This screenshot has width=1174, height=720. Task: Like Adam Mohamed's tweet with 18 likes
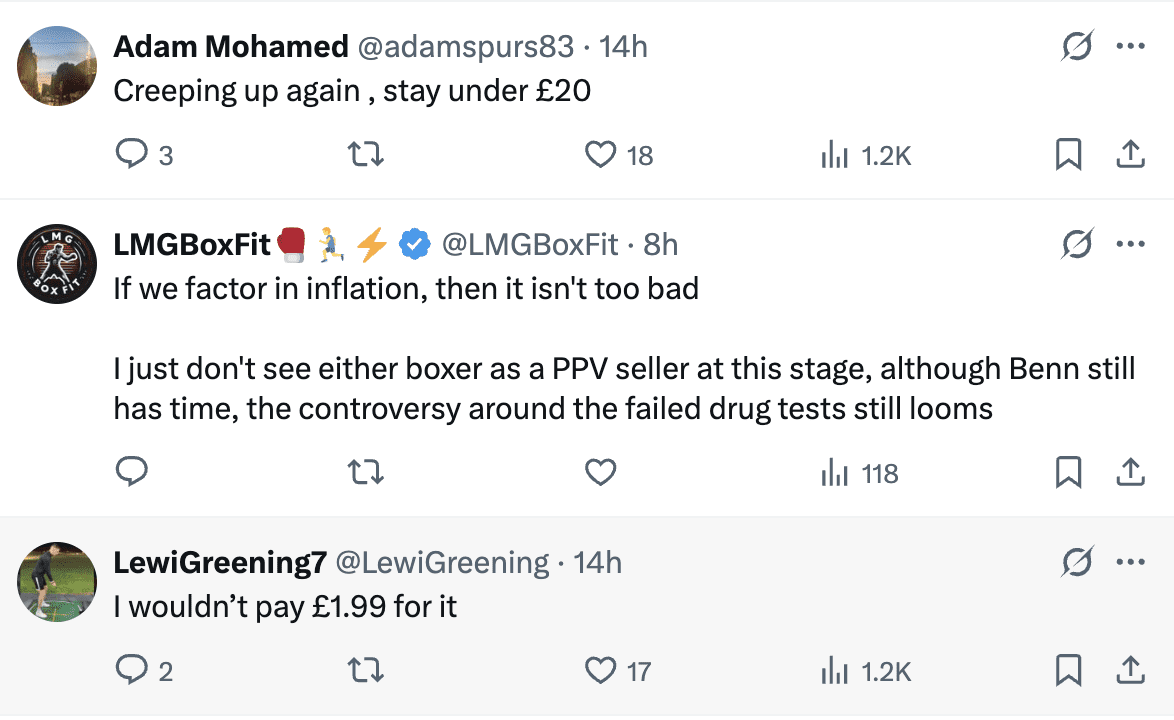tap(600, 155)
